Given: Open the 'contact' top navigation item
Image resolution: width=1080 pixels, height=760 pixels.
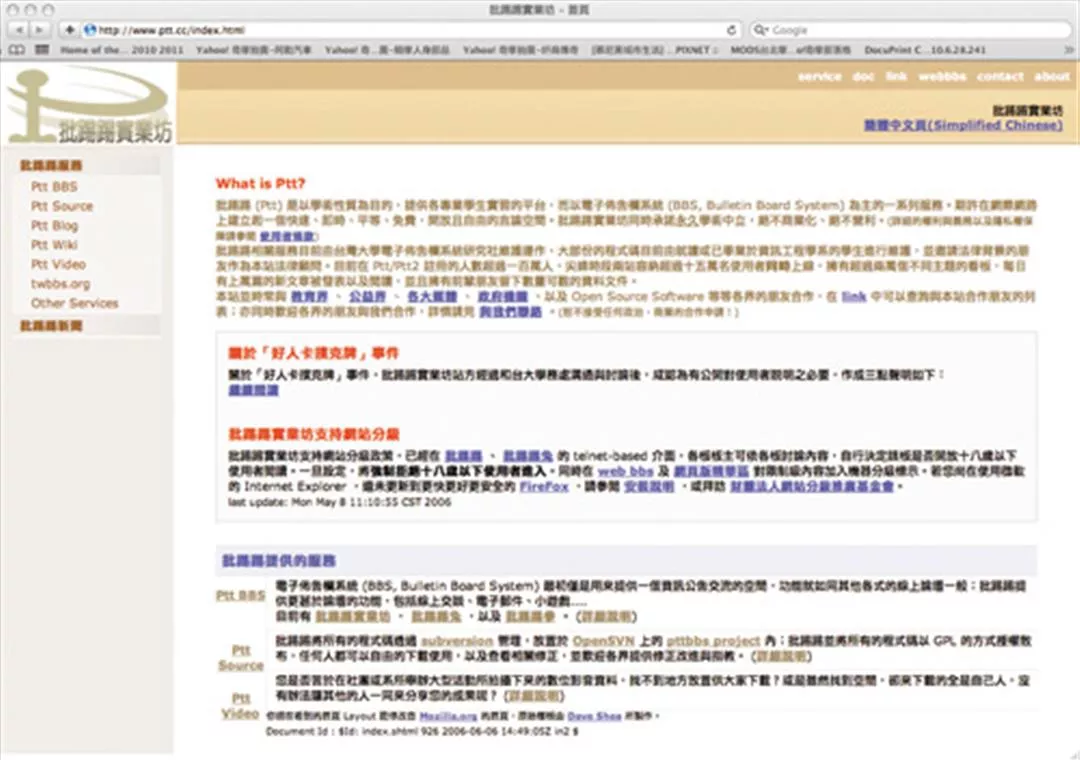Looking at the screenshot, I should point(1000,77).
